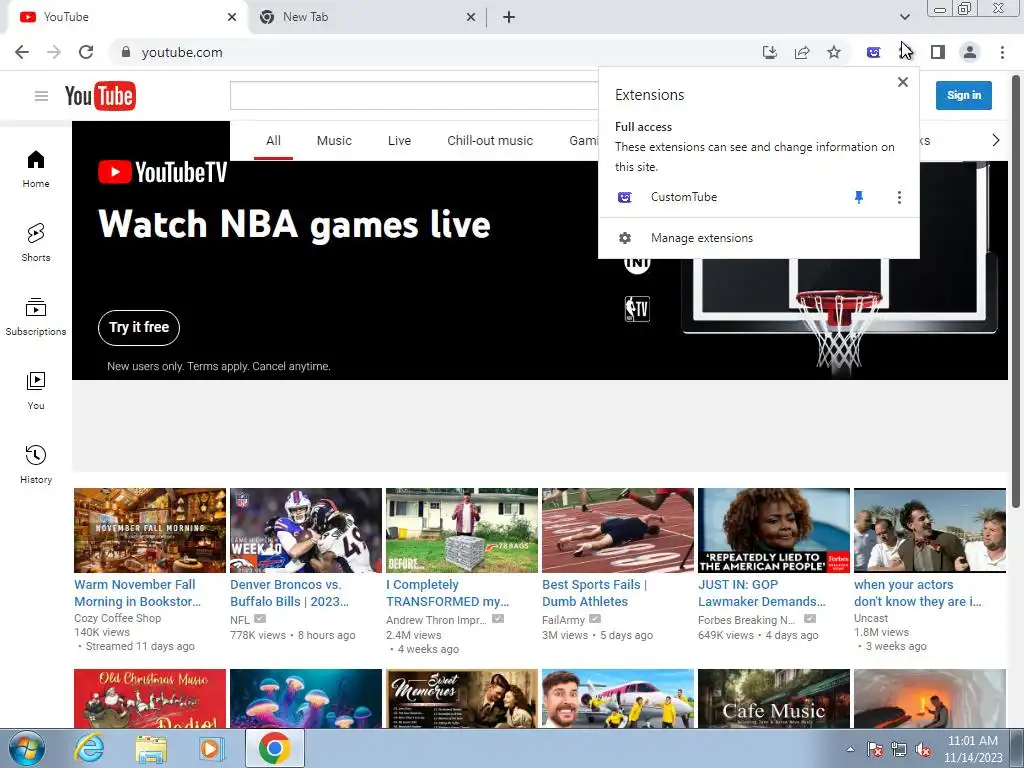Open the volume icon in system tray

tap(923, 750)
